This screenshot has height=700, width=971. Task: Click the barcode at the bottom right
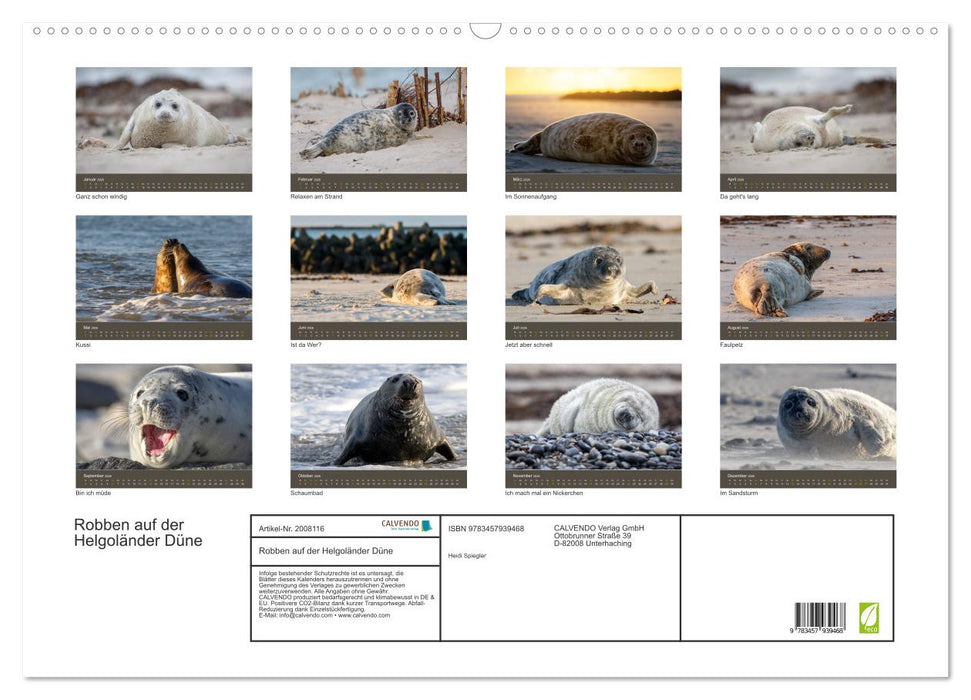tap(820, 616)
